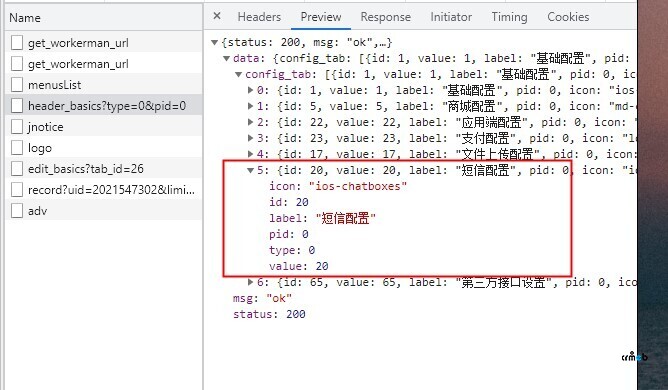This screenshot has width=668, height=390.
Task: Open the Timing tab
Action: [509, 17]
